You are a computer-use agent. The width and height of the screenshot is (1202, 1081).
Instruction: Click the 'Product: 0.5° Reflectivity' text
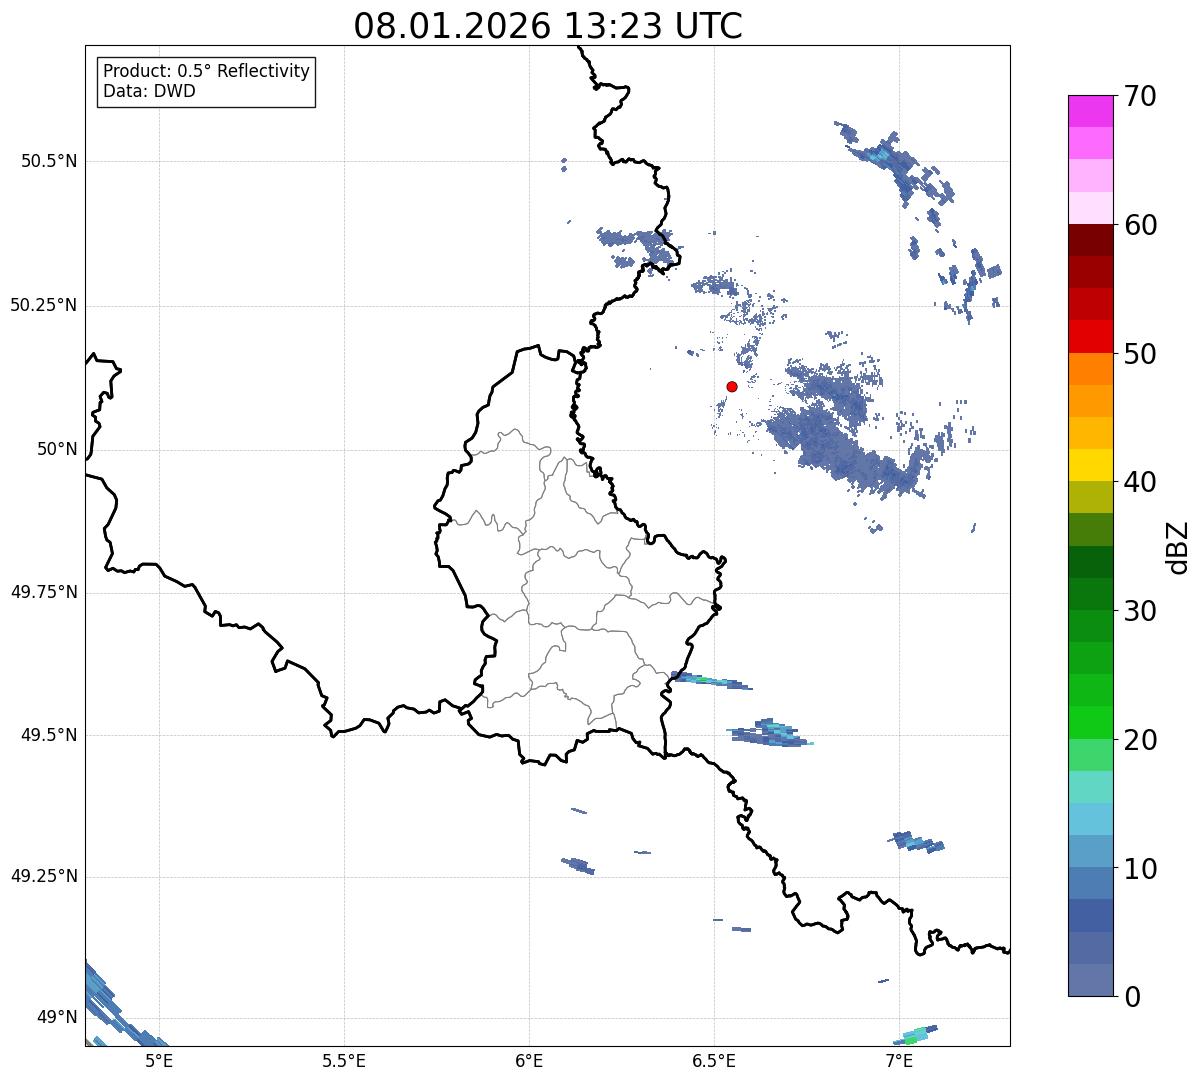[206, 72]
